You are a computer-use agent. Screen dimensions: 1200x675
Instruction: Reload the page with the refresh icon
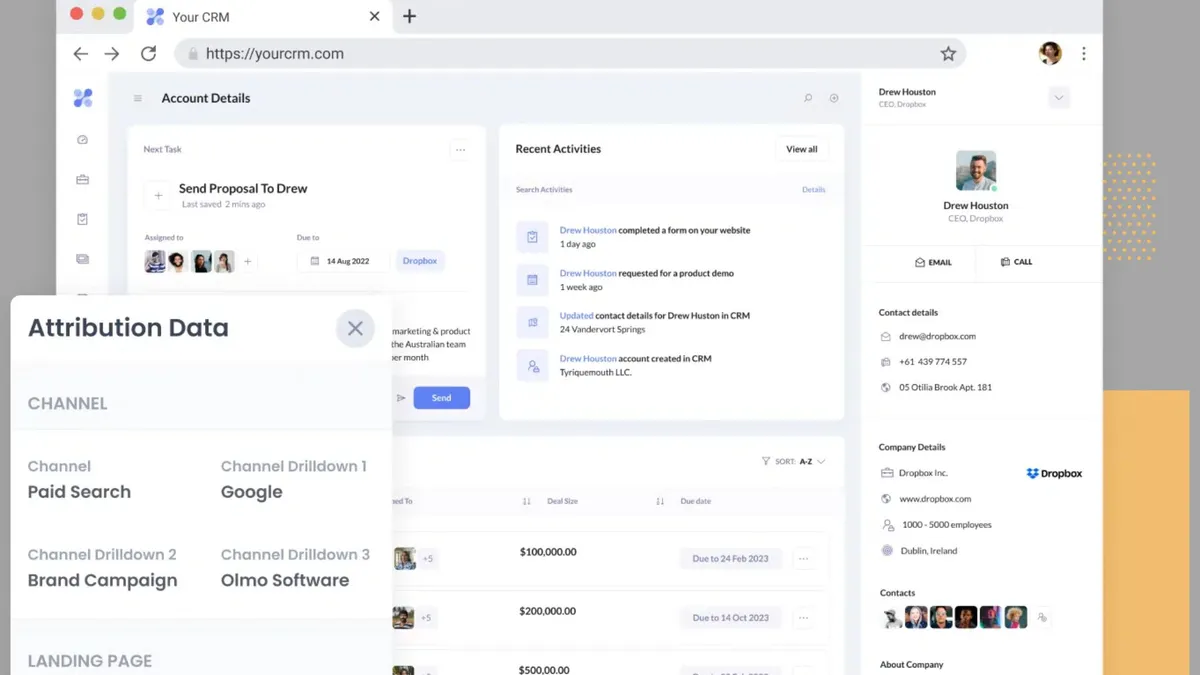(148, 54)
